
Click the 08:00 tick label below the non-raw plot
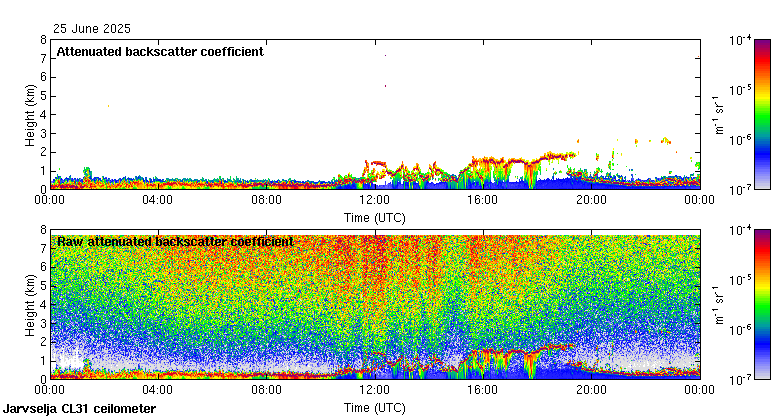(266, 200)
